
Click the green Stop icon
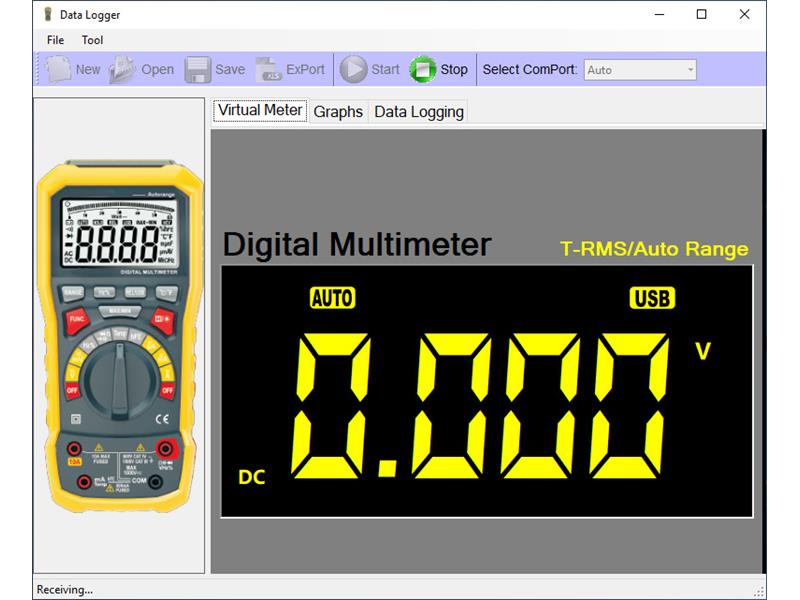[x=422, y=69]
